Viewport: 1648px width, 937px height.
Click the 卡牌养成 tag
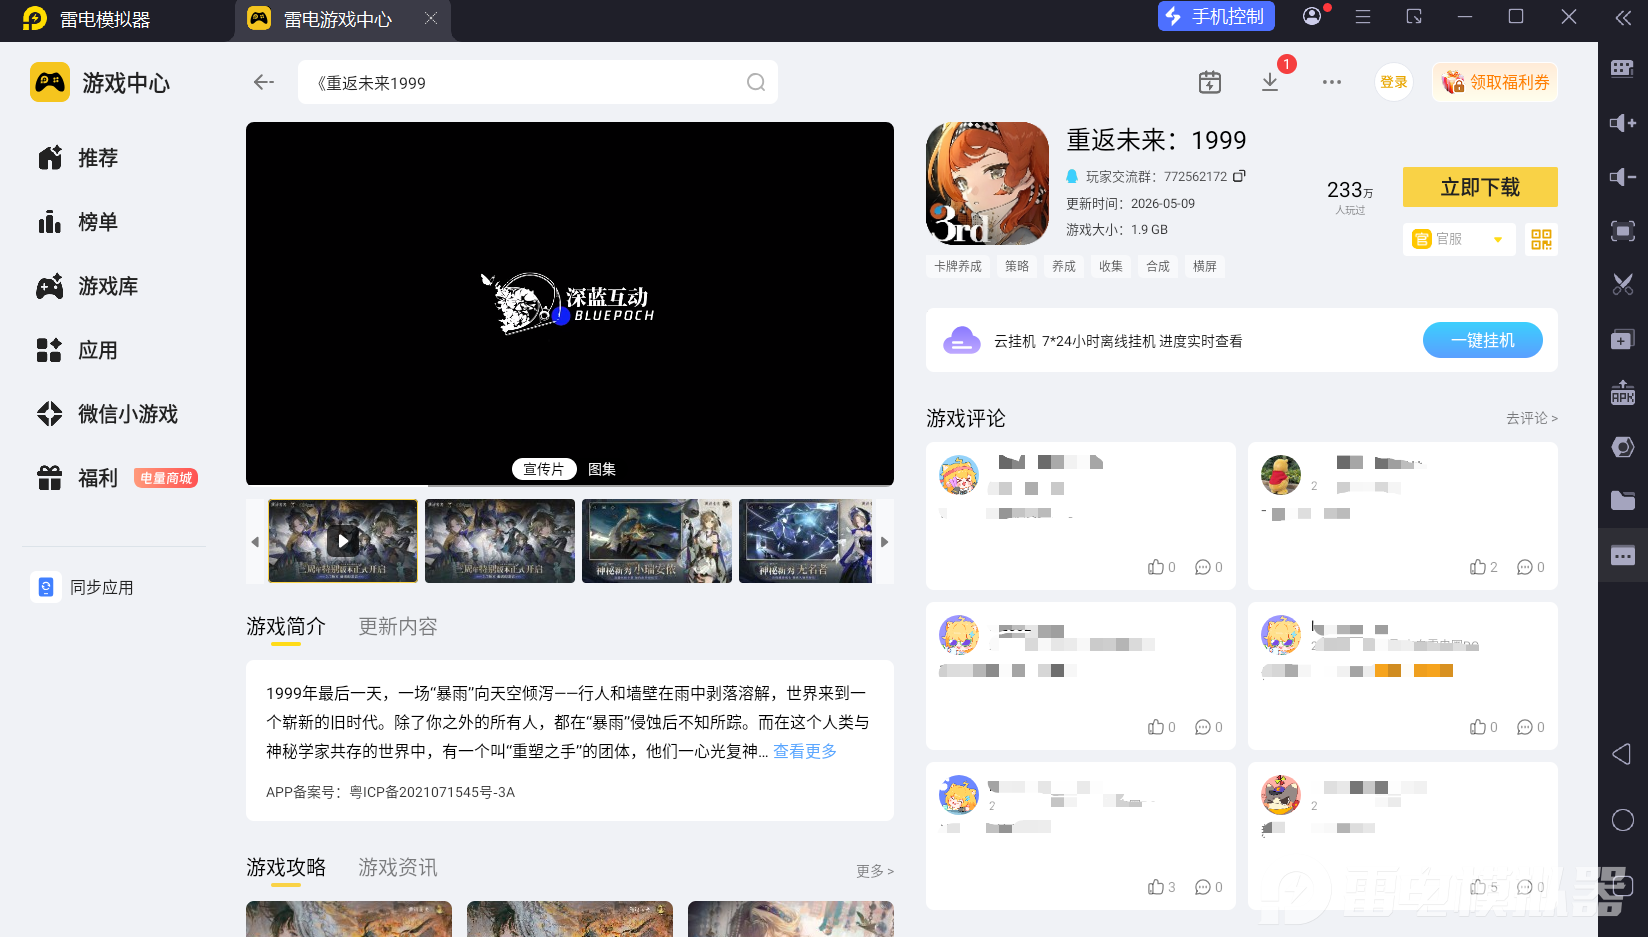[x=958, y=266]
